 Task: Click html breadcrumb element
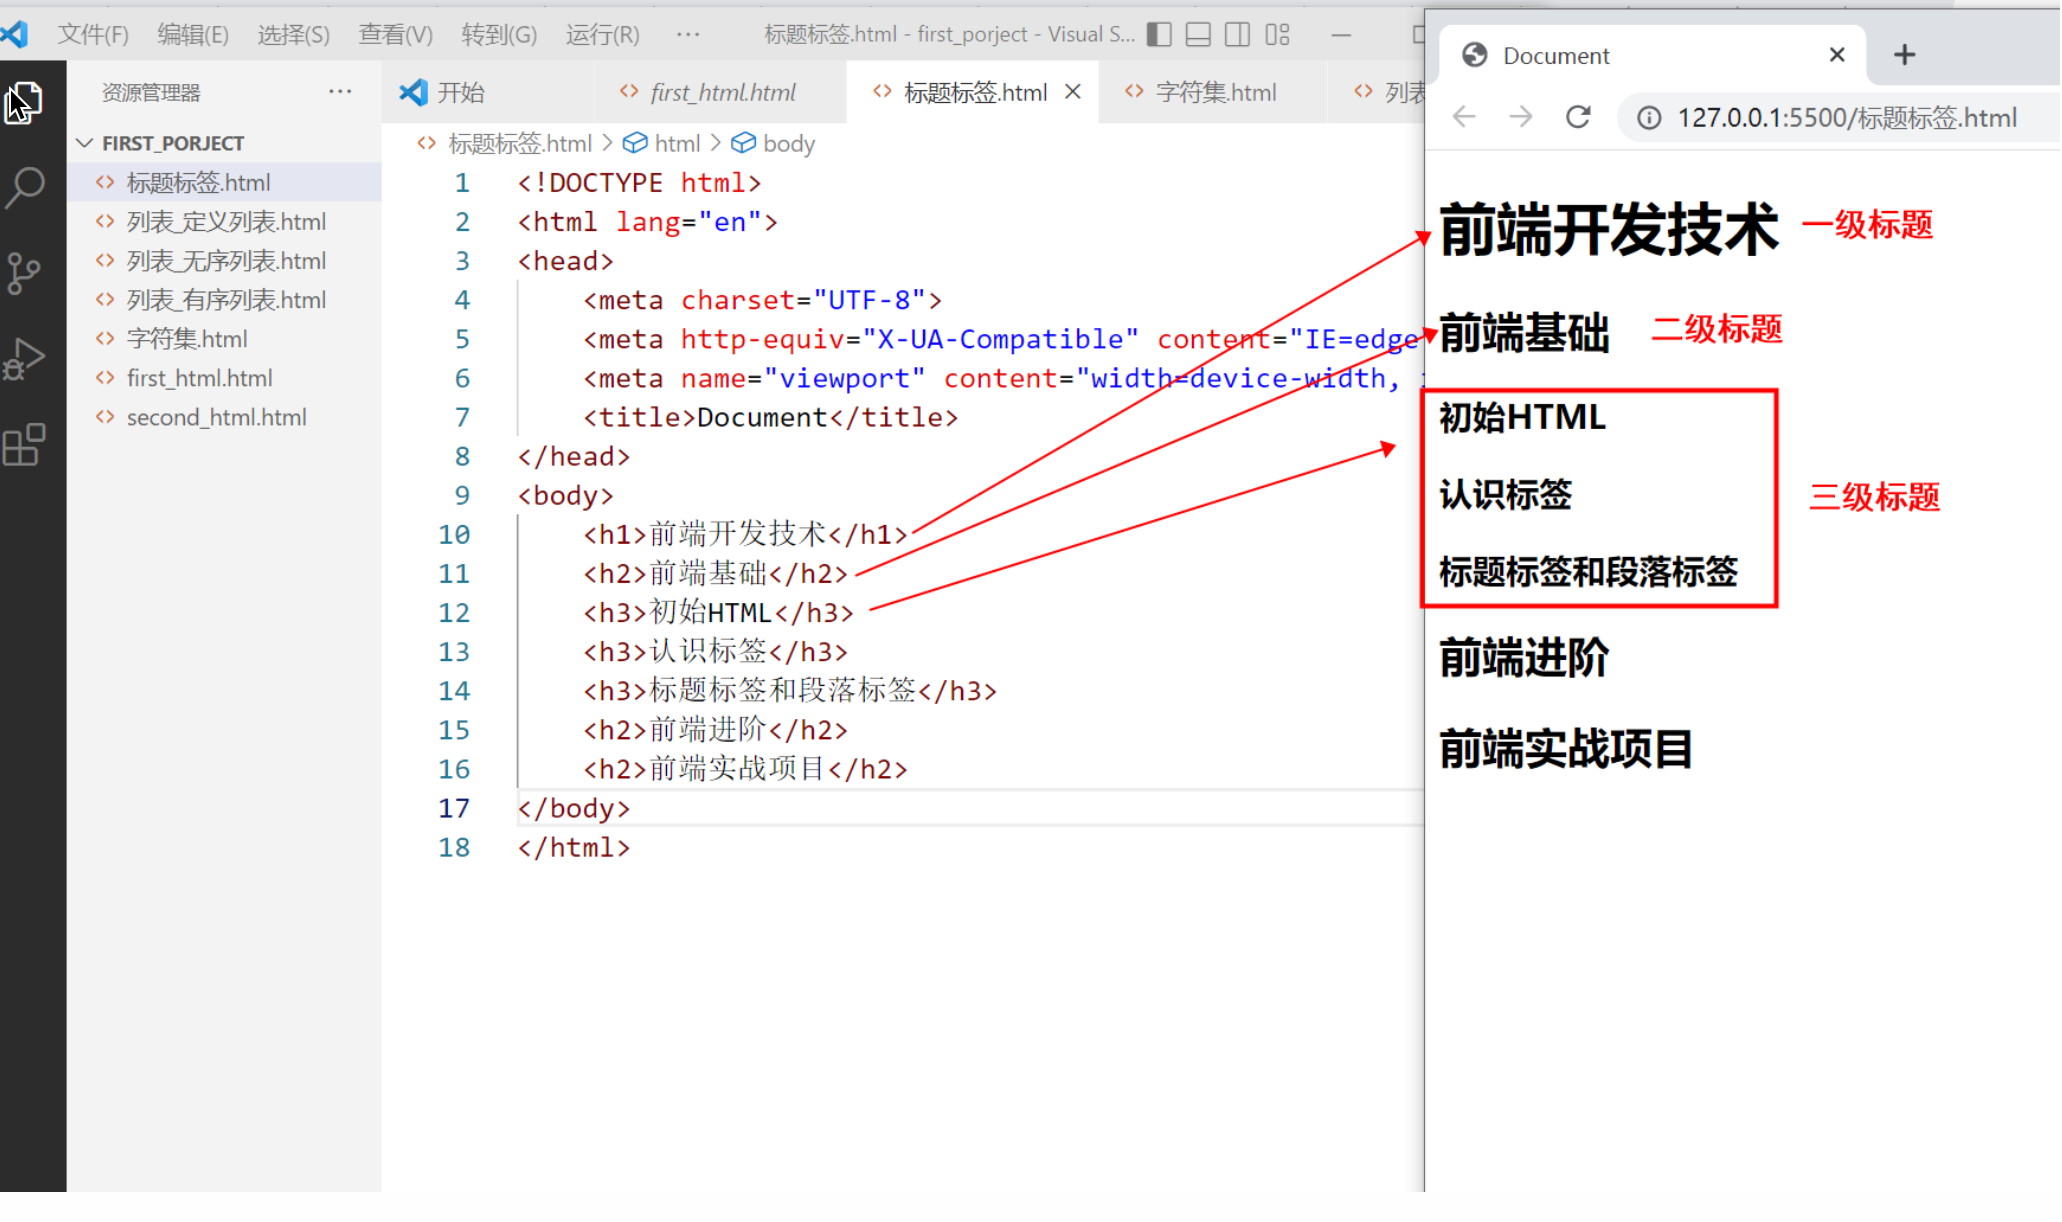click(677, 144)
